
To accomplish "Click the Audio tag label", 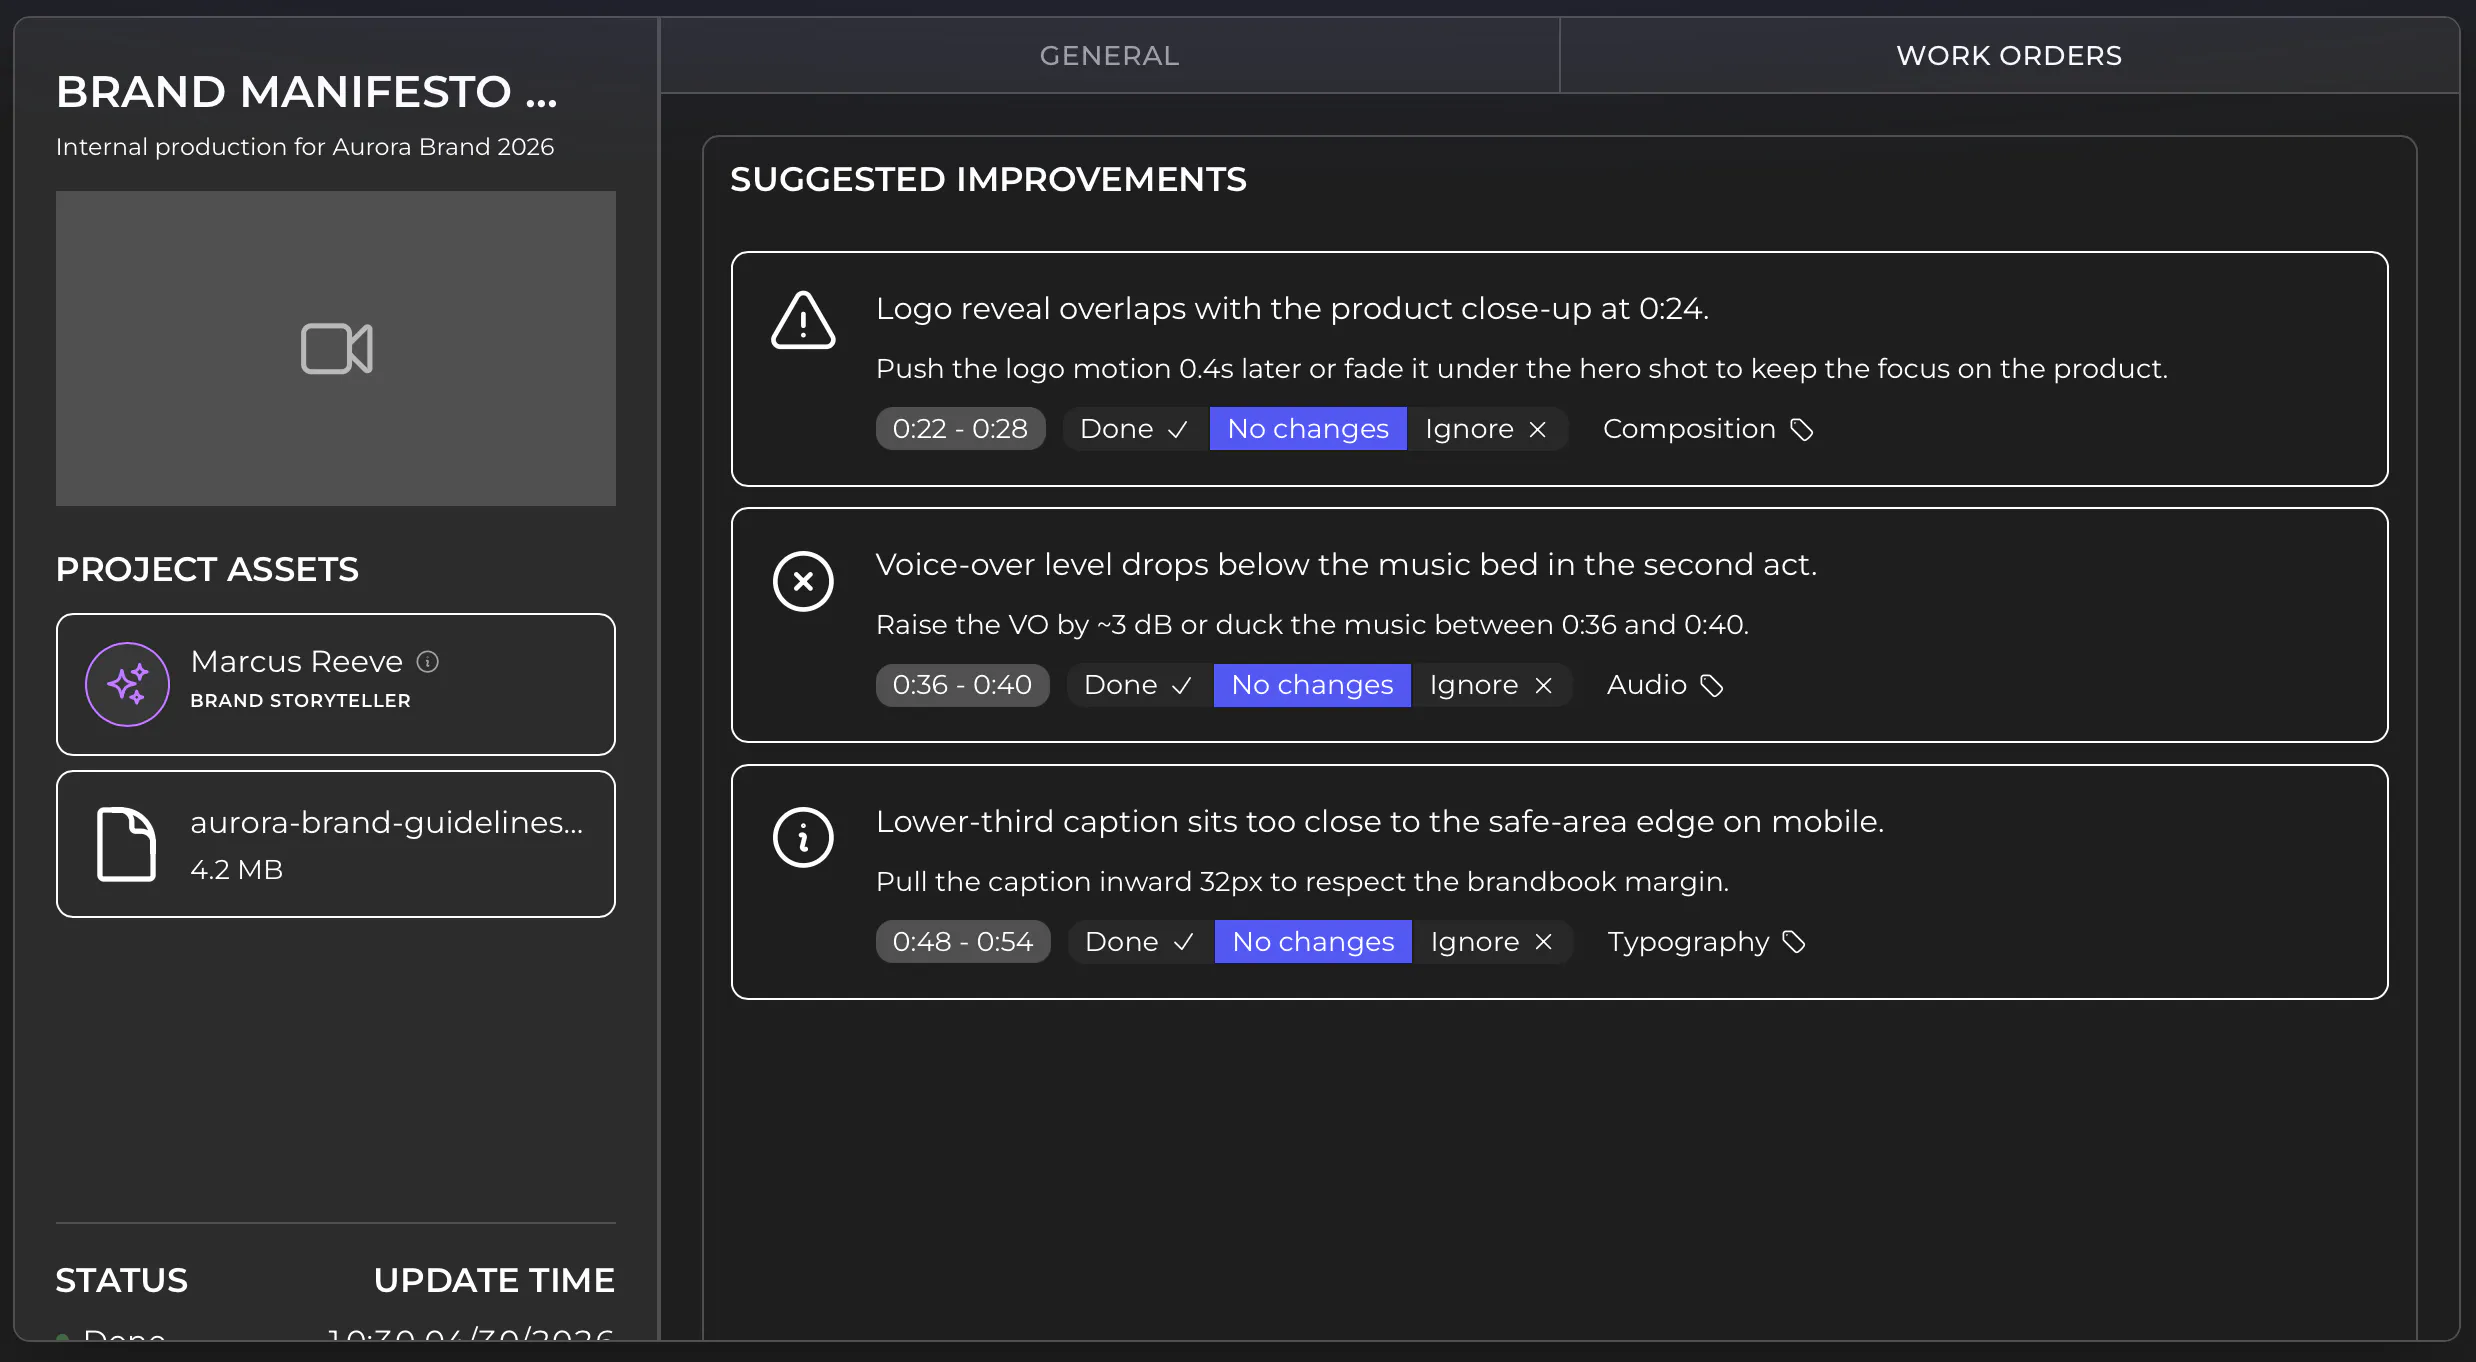I will (x=1647, y=685).
